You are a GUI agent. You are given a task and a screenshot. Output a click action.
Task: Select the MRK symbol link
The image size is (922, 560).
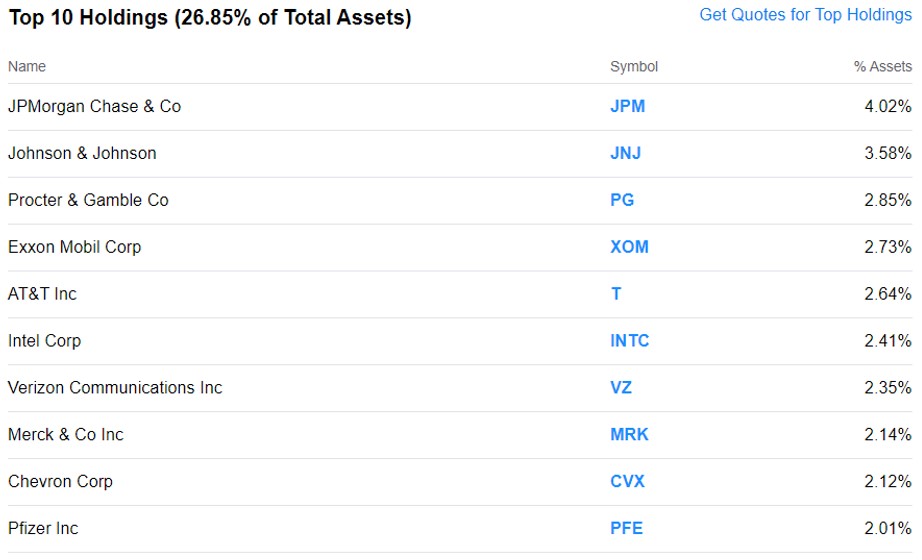[x=629, y=435]
